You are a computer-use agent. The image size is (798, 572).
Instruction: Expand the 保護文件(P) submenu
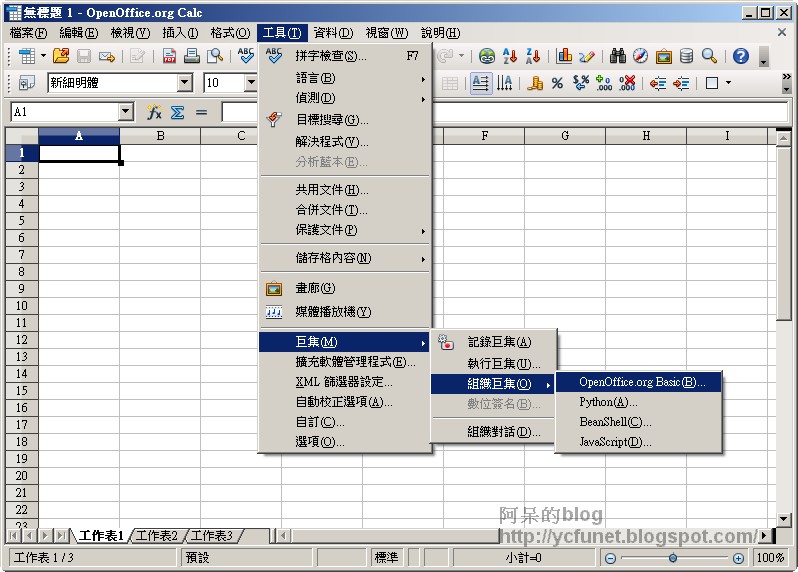[x=345, y=230]
